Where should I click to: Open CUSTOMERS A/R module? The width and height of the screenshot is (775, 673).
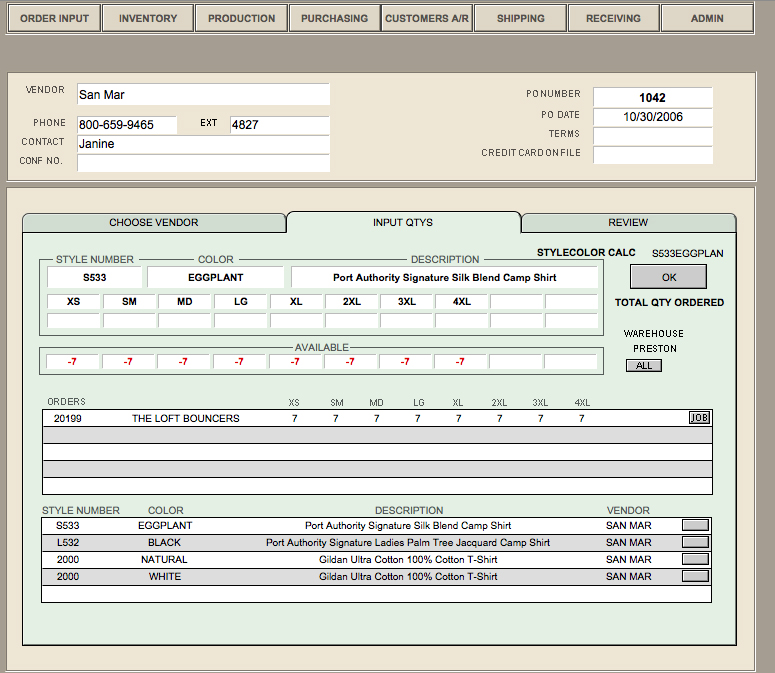click(427, 18)
